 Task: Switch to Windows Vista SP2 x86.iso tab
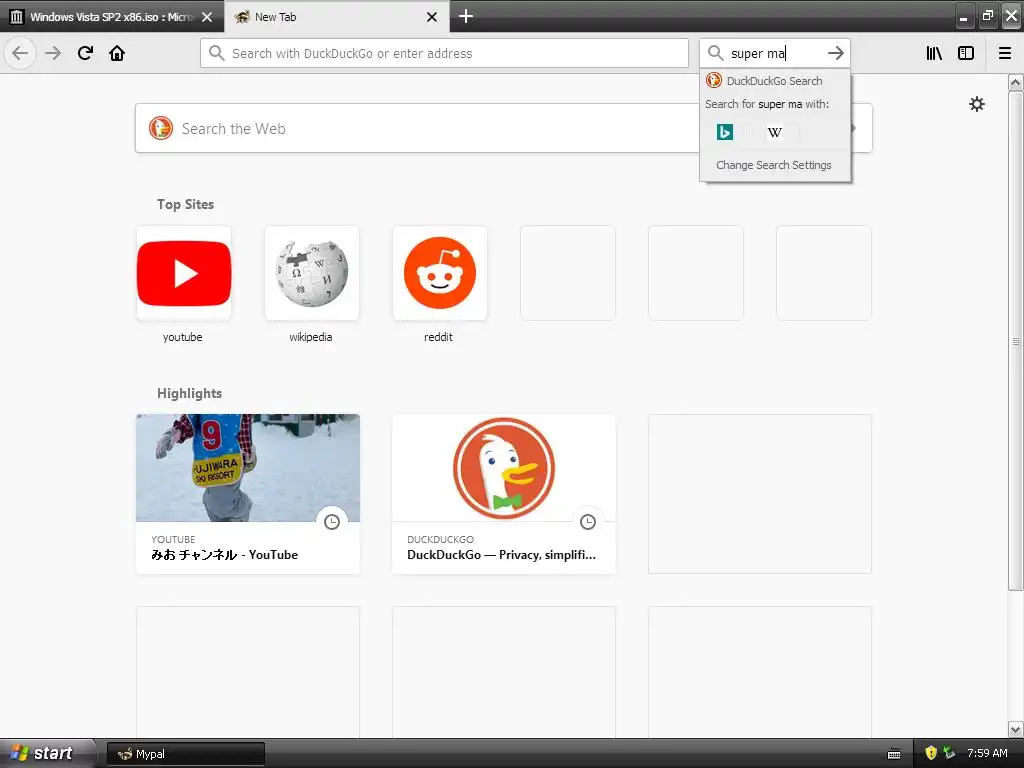click(x=112, y=17)
